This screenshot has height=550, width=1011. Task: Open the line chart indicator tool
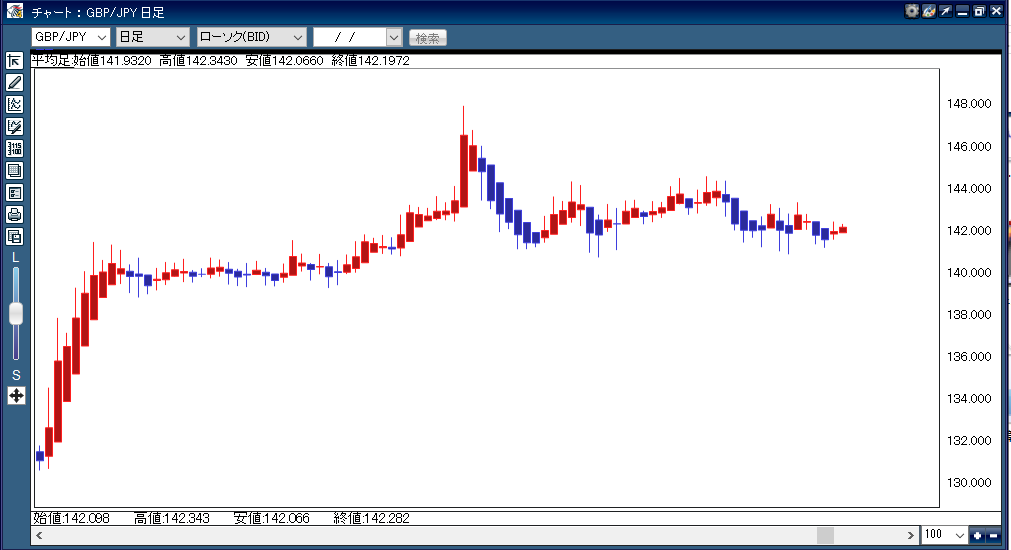point(15,104)
